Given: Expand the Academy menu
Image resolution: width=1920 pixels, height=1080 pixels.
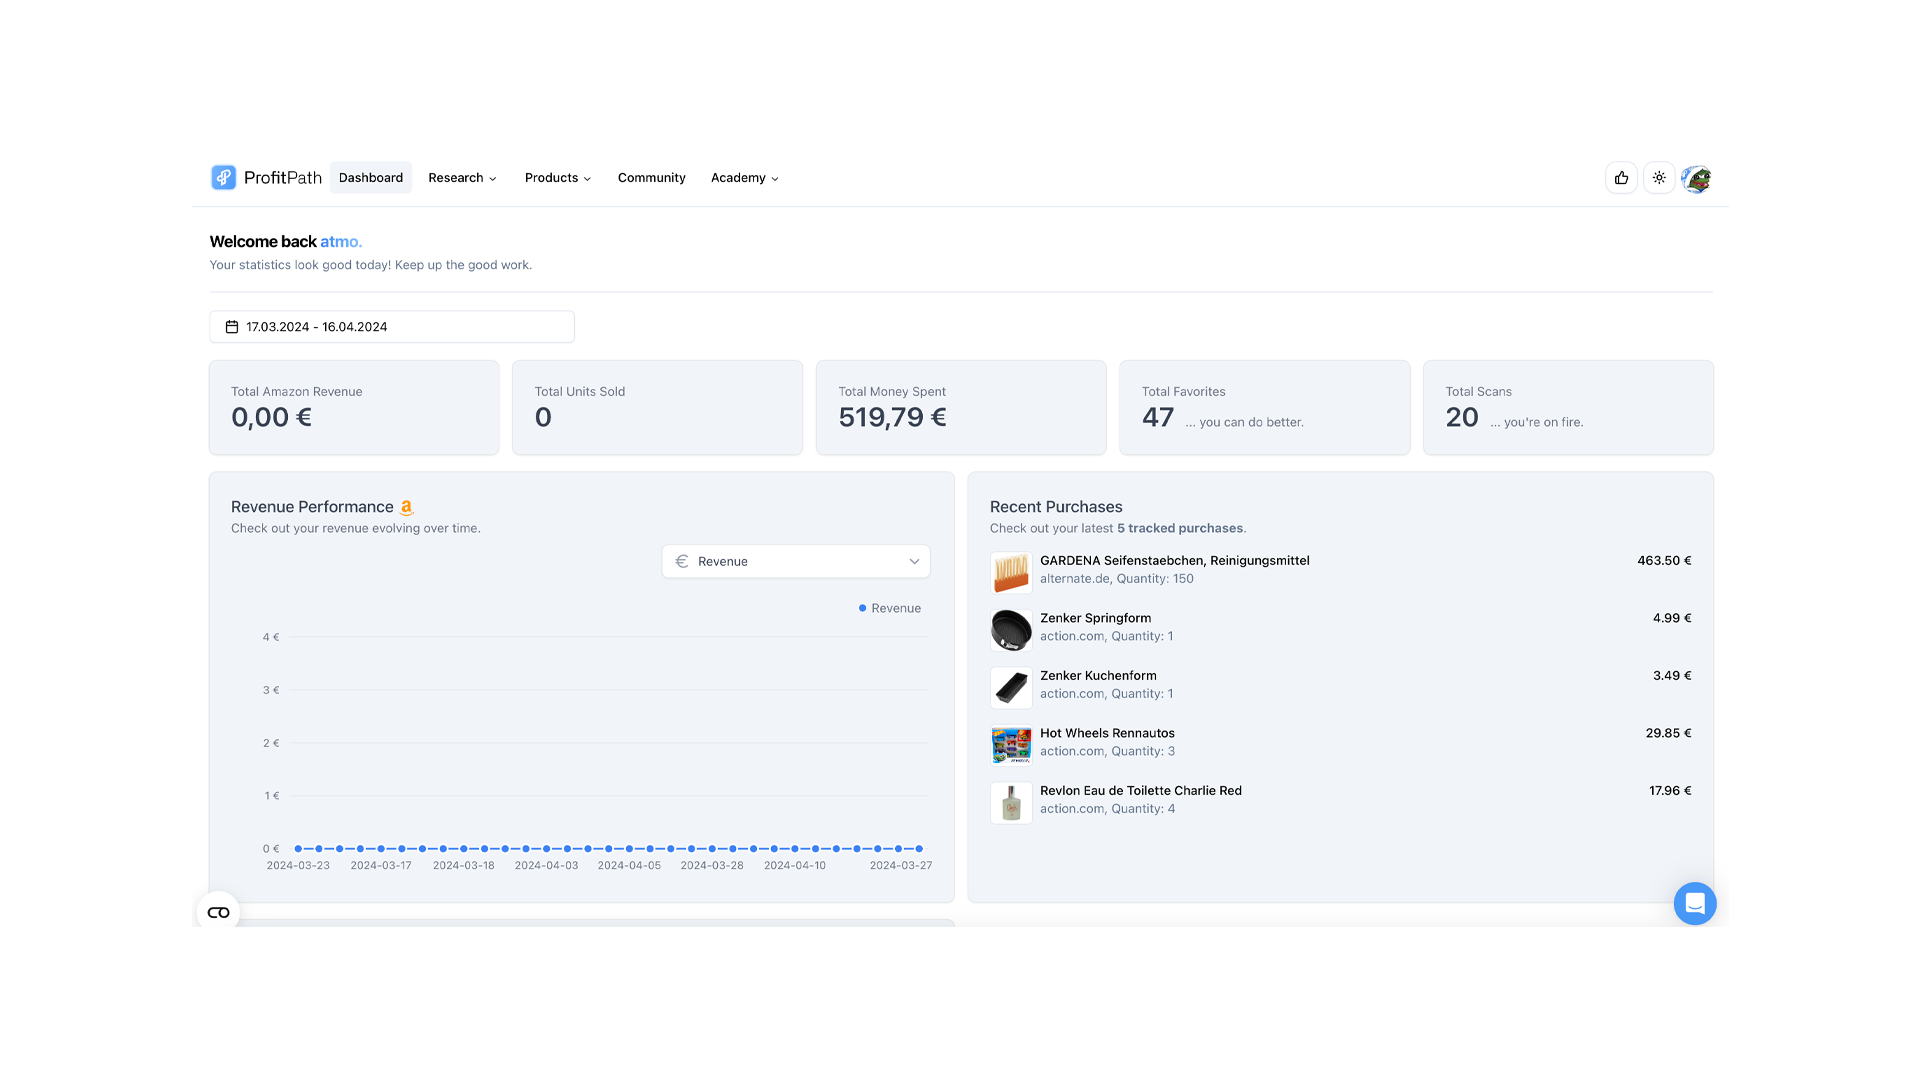Looking at the screenshot, I should coord(745,177).
